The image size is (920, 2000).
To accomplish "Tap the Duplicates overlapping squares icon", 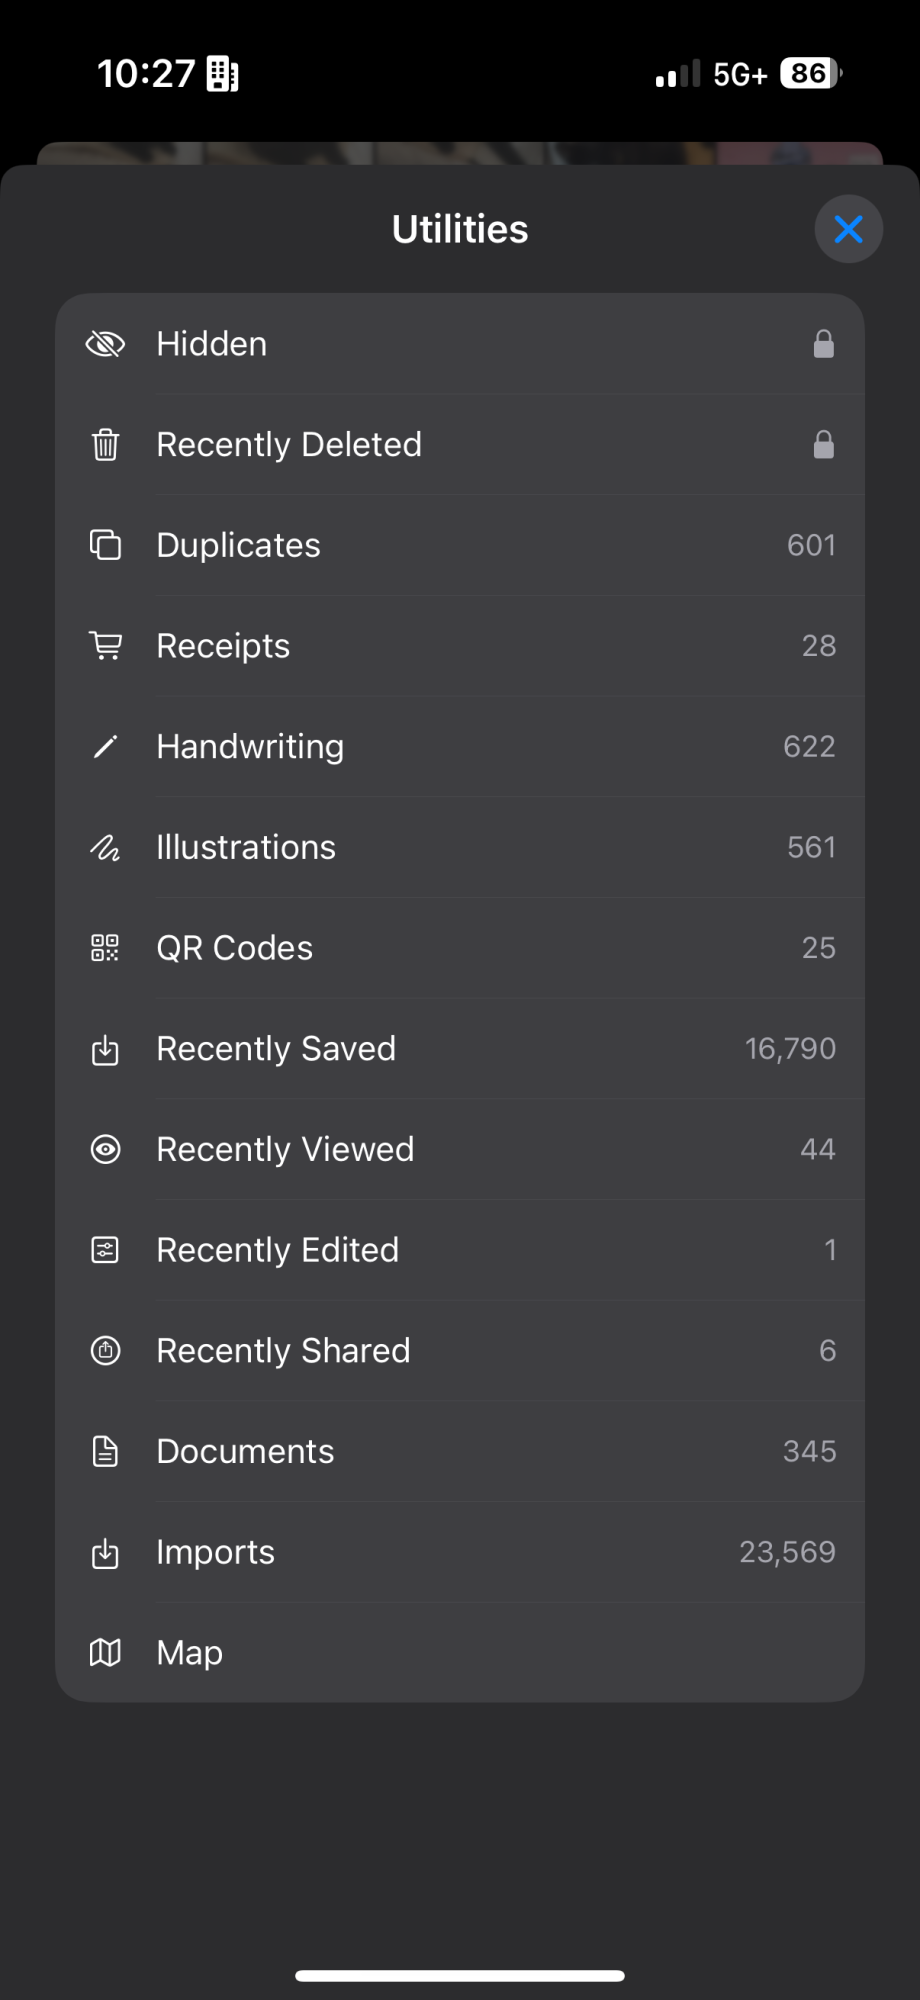I will 105,545.
